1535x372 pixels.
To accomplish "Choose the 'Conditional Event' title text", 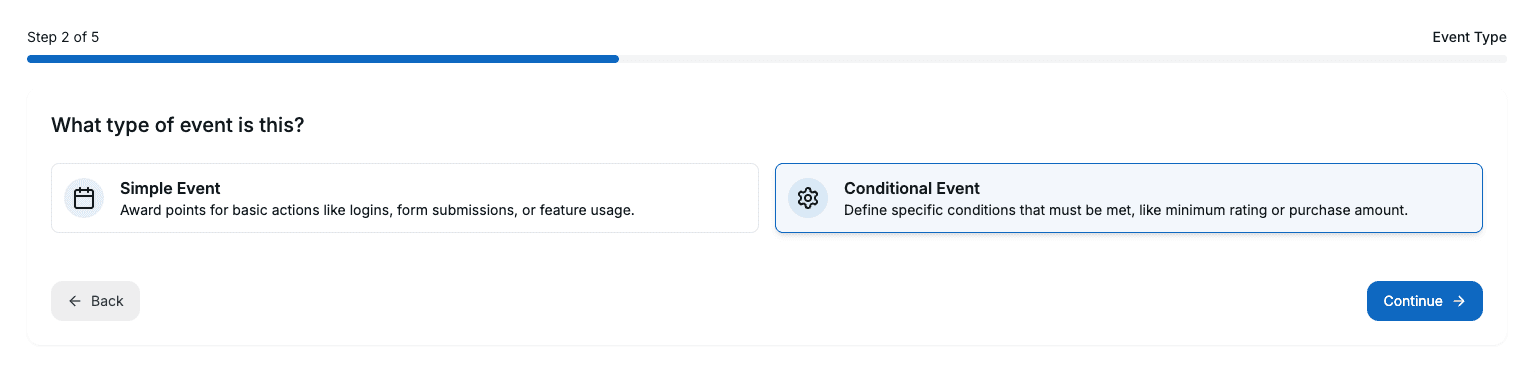I will pos(912,188).
